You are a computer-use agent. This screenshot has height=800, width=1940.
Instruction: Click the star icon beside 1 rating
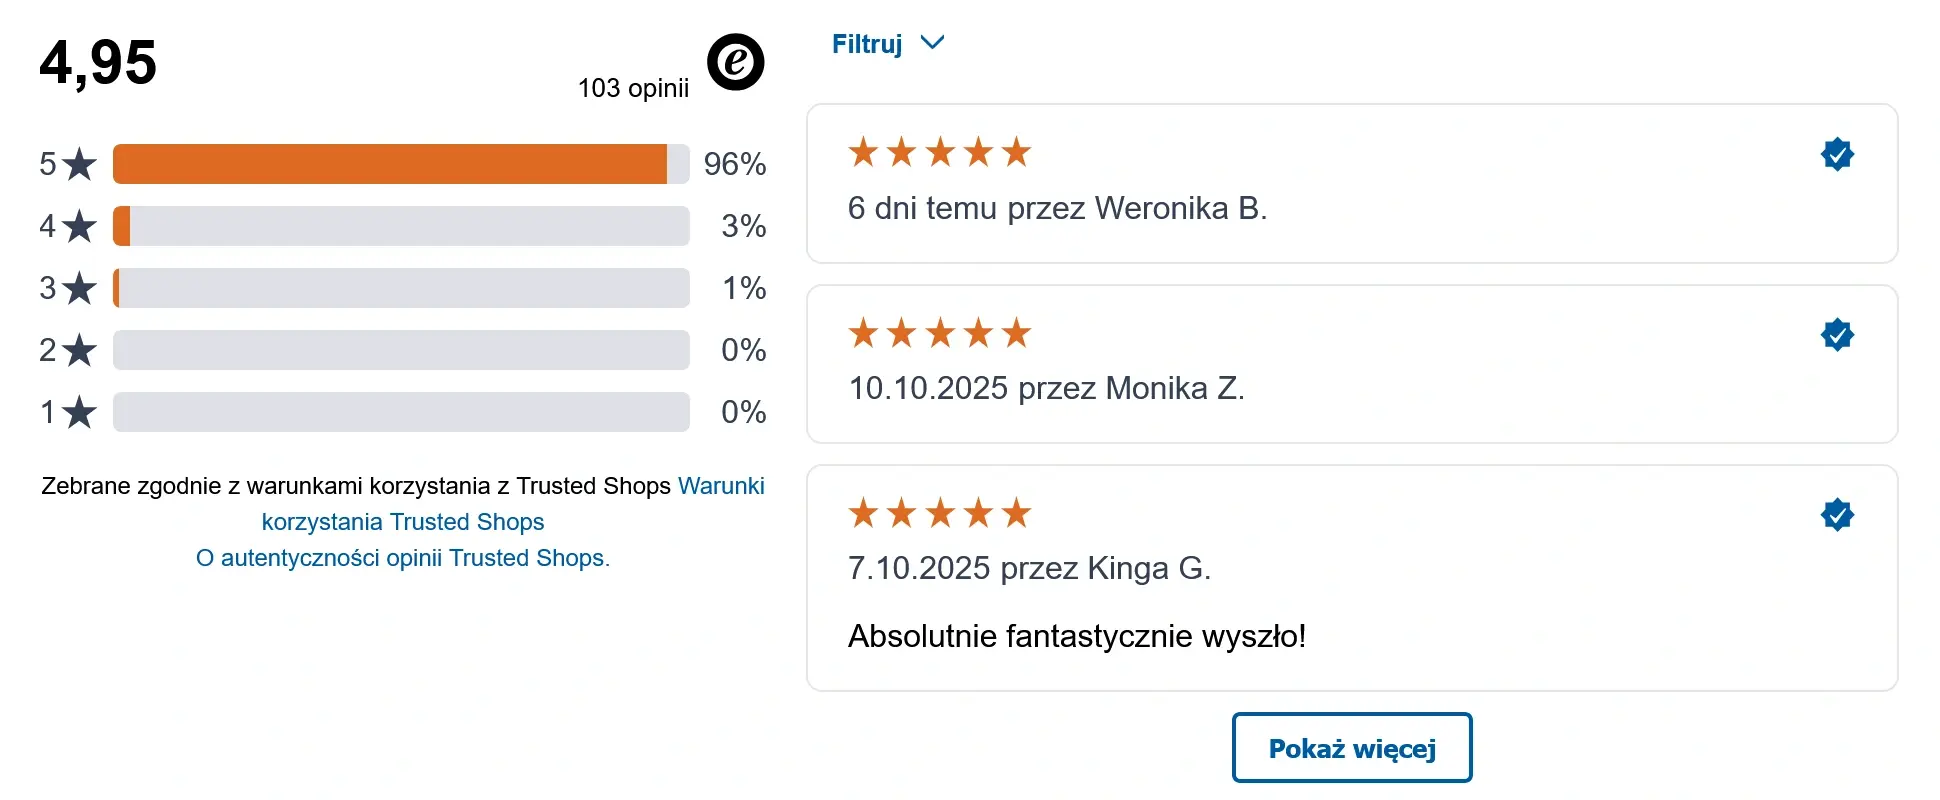coord(79,412)
